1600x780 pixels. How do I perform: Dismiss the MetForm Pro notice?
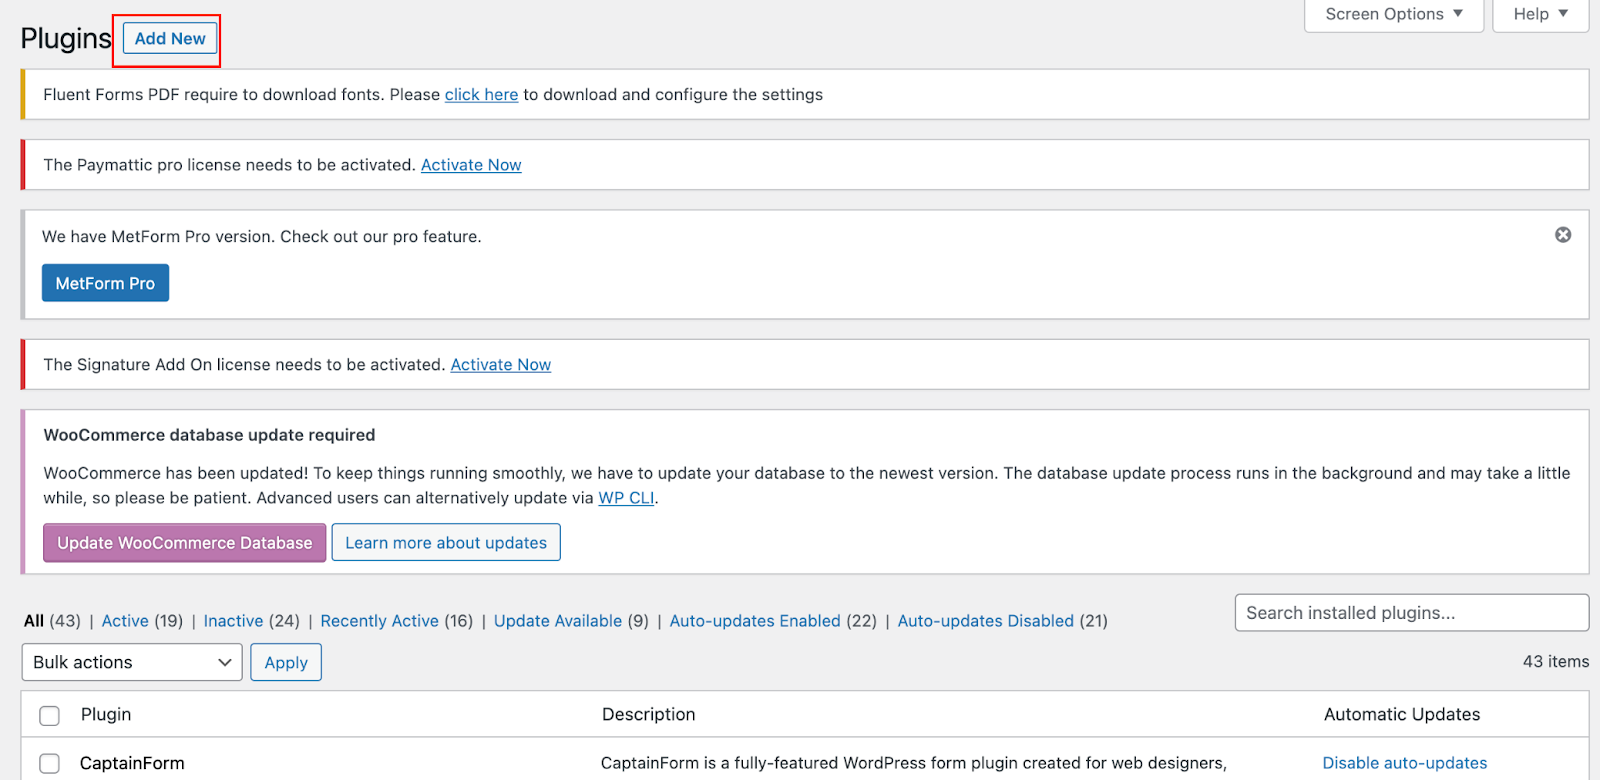tap(1563, 235)
